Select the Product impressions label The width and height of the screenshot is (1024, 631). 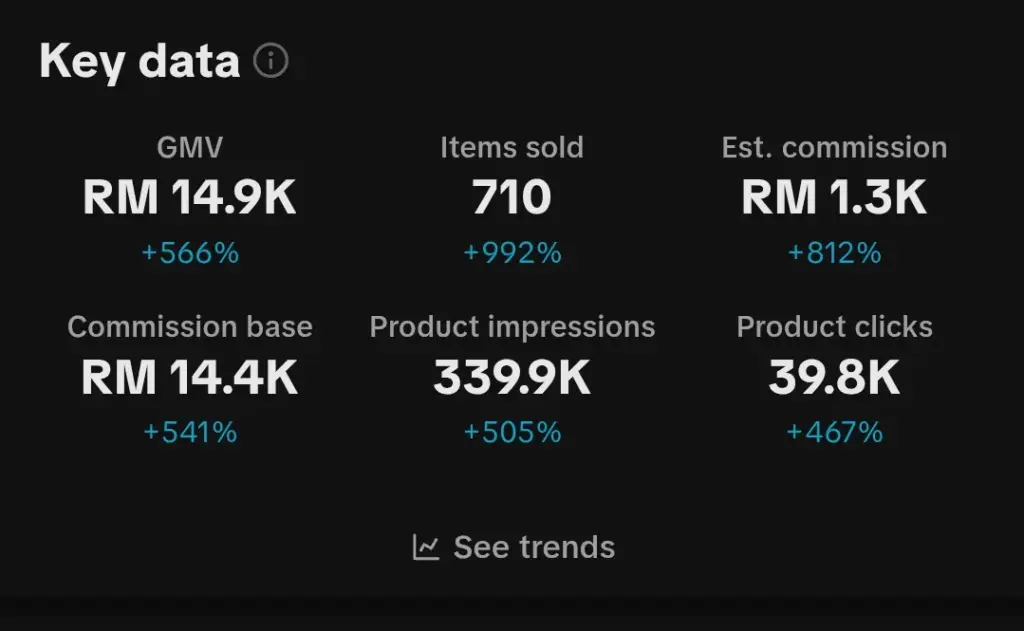pyautogui.click(x=512, y=327)
